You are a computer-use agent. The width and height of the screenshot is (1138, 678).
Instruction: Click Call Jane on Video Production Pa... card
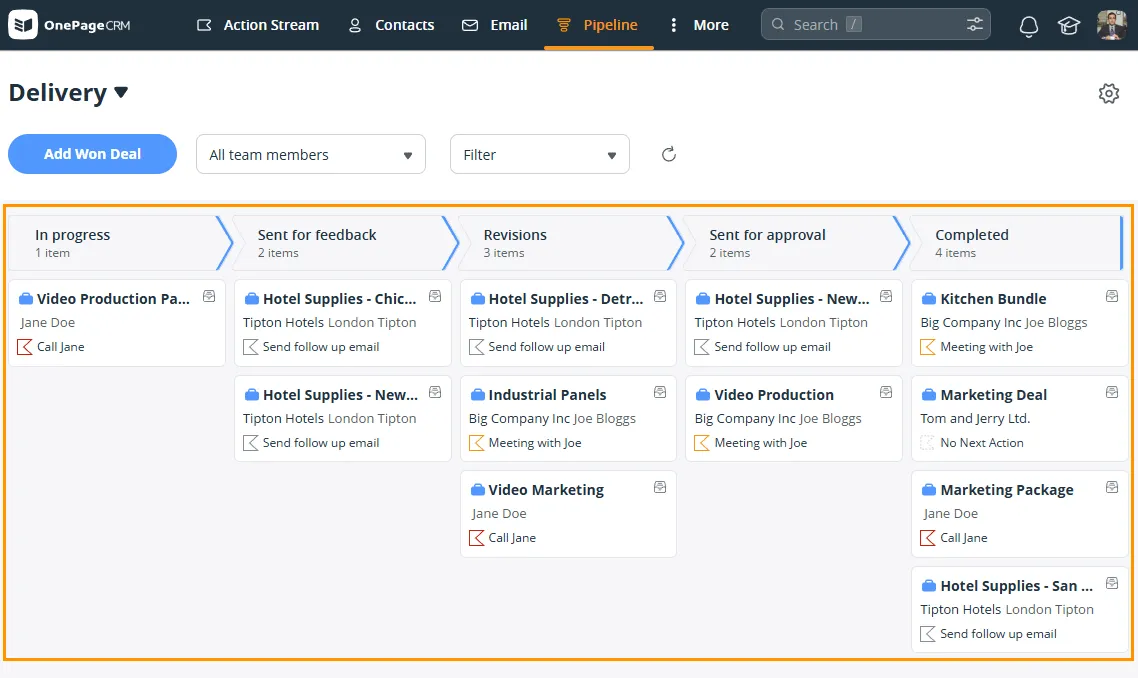click(60, 347)
